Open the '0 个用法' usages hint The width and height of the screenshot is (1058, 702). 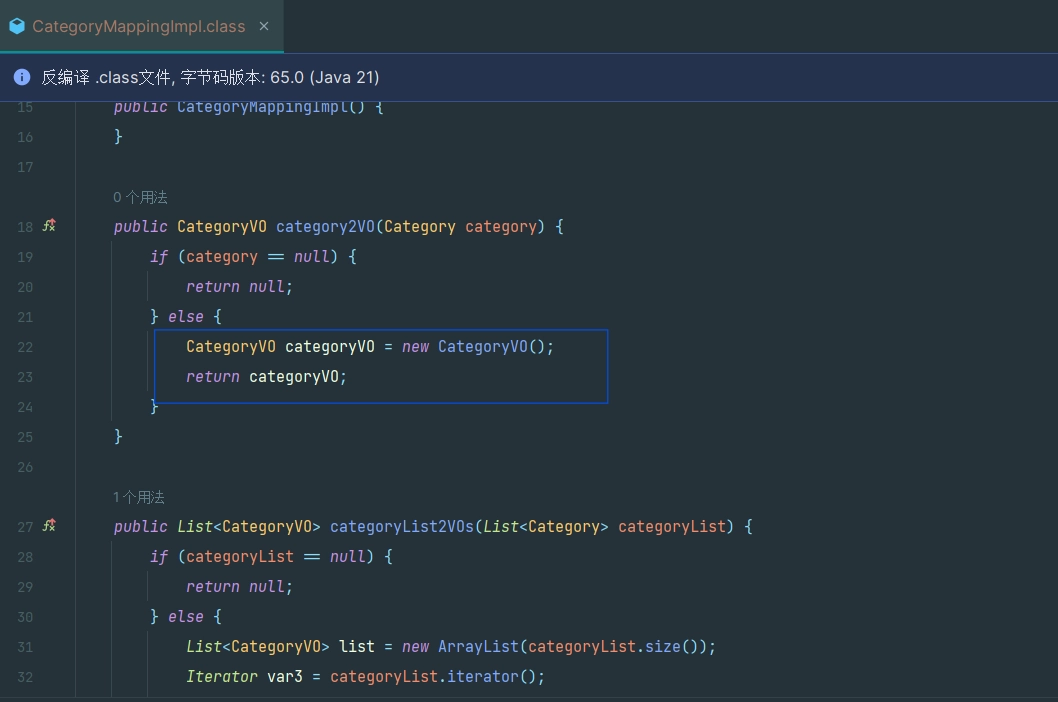[141, 198]
